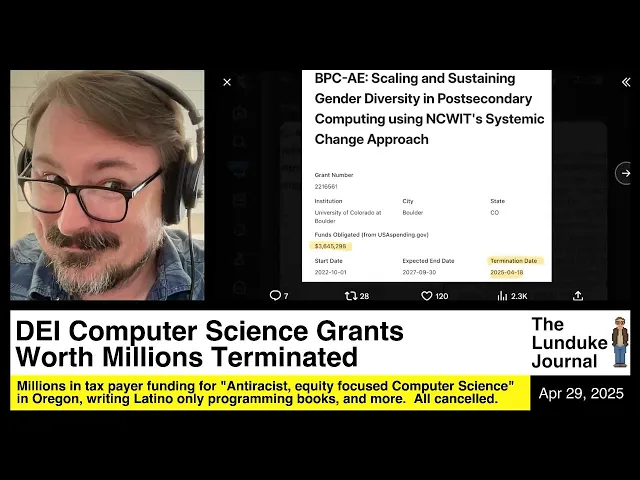The width and height of the screenshot is (640, 480).
Task: Click the date 'Apr 29, 2025'
Action: [x=581, y=393]
